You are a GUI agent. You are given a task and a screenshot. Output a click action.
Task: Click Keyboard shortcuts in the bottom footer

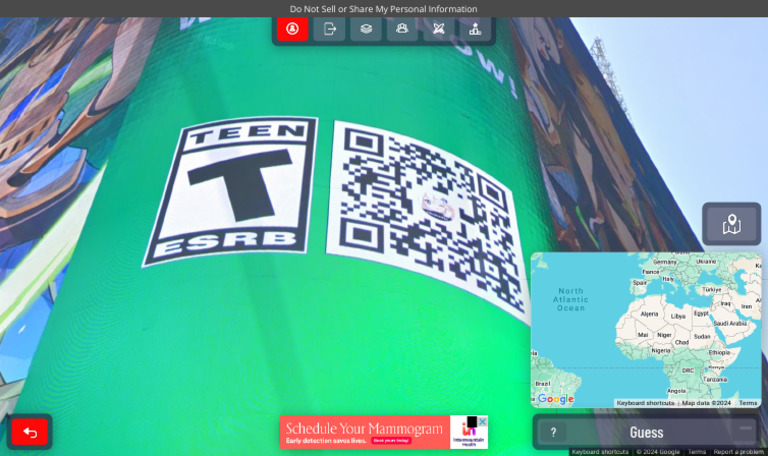click(x=600, y=452)
